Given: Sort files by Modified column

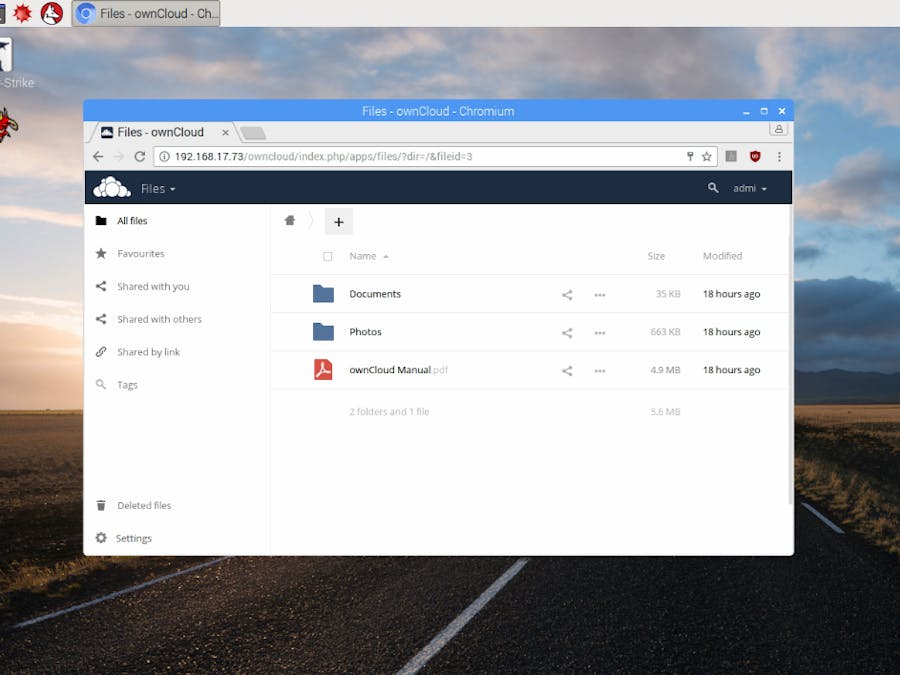Looking at the screenshot, I should (722, 256).
